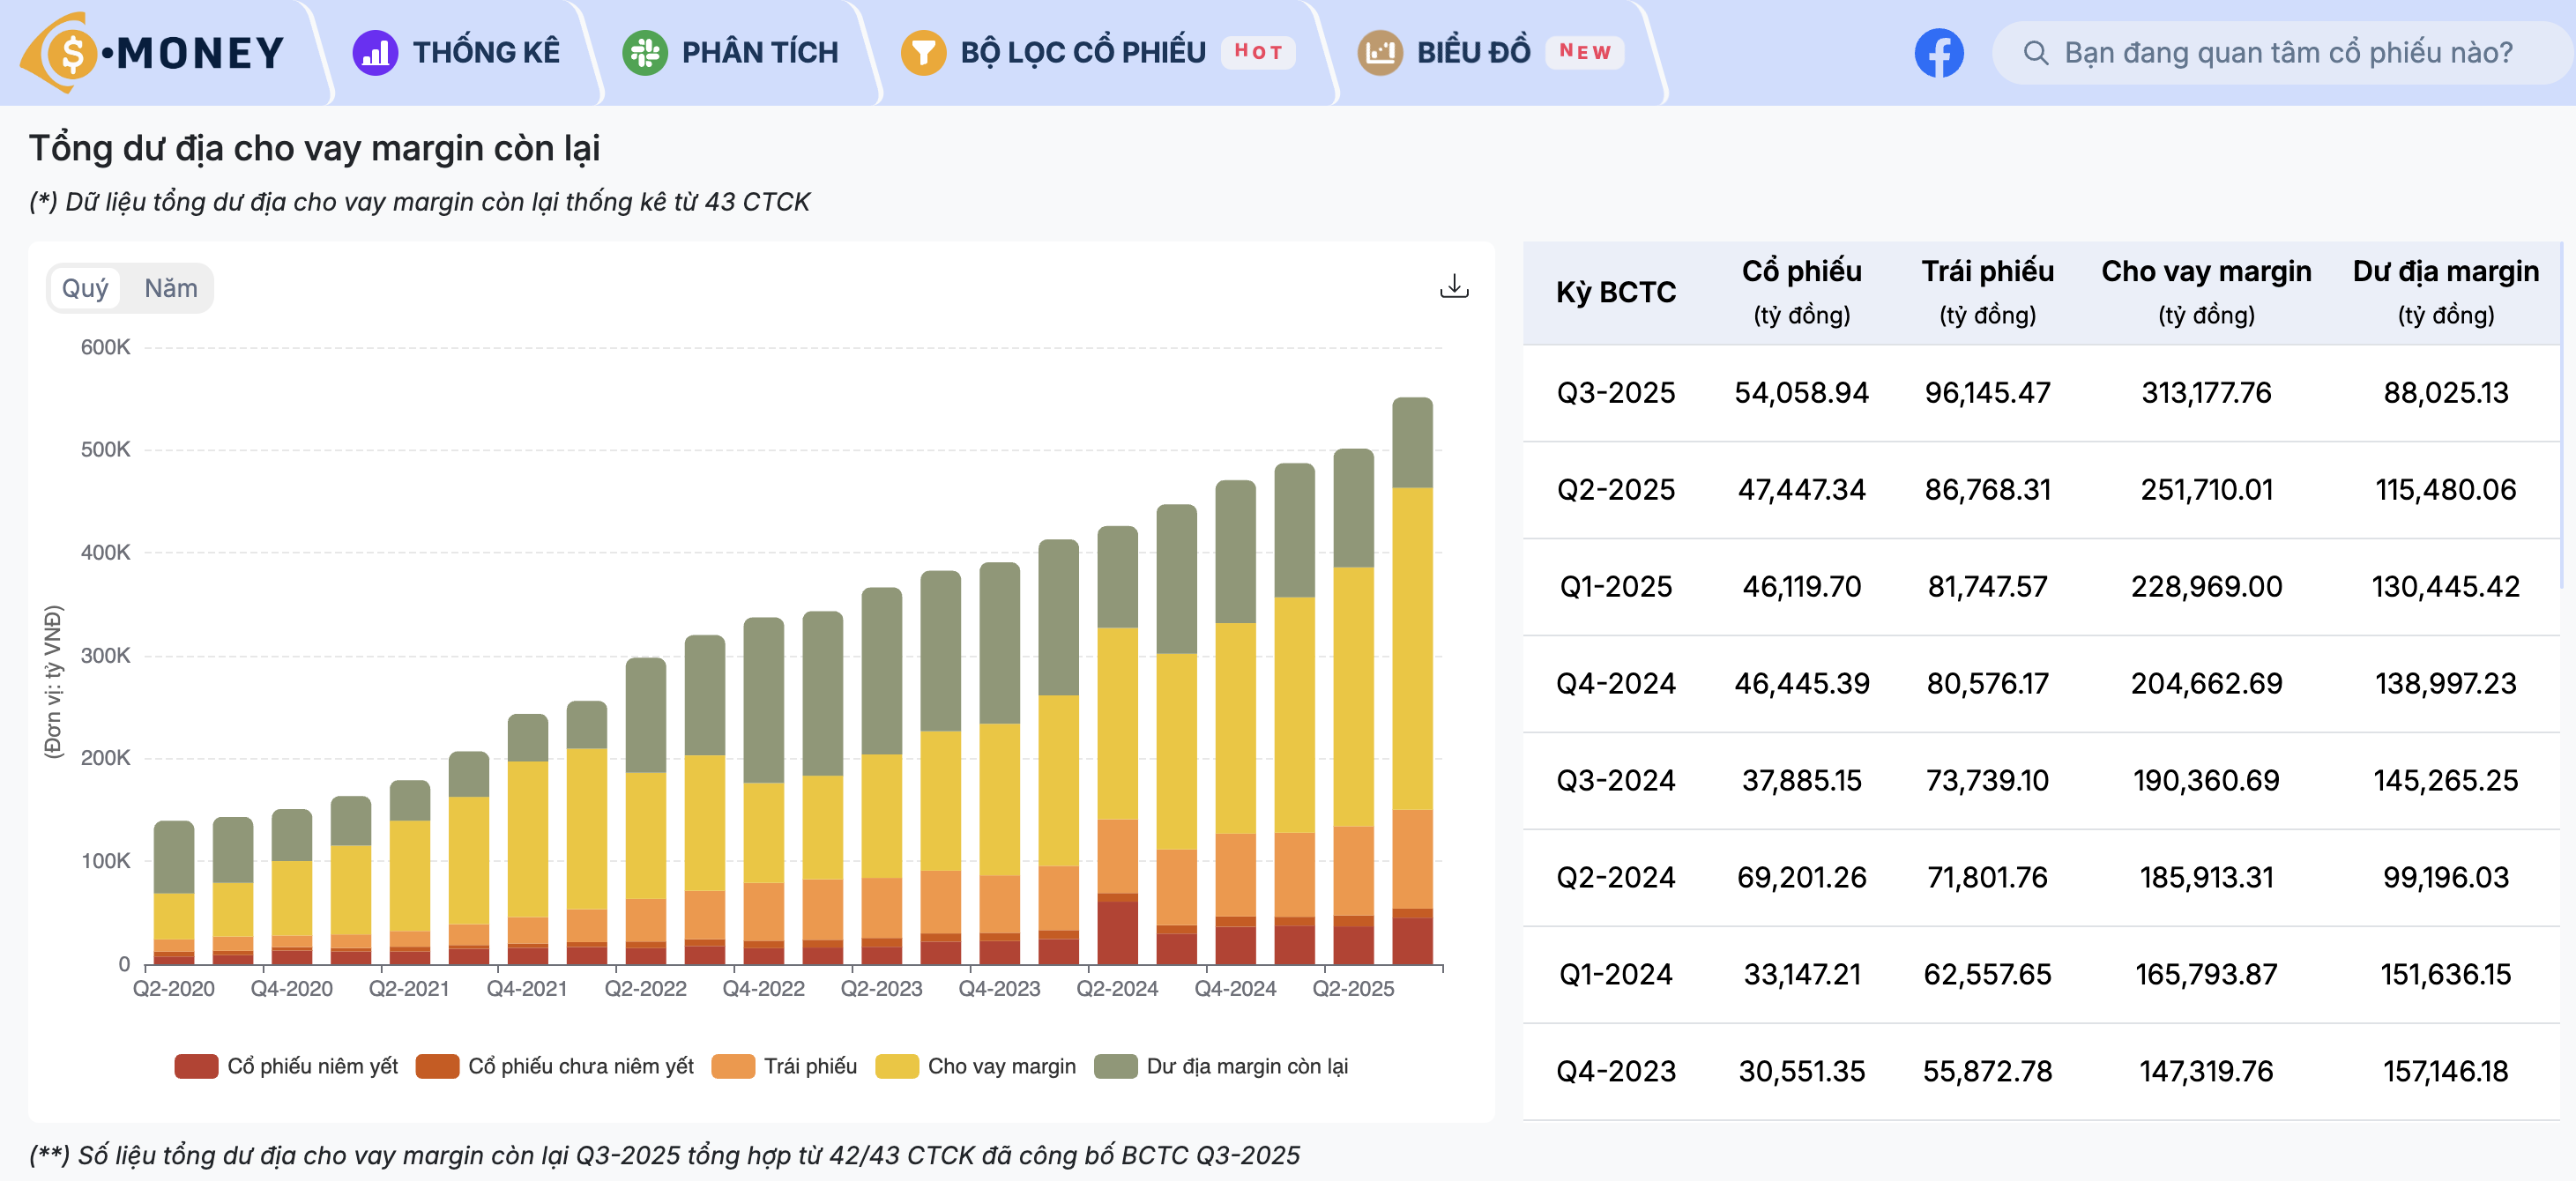Hide Trái phiếu series in legend

[809, 1066]
